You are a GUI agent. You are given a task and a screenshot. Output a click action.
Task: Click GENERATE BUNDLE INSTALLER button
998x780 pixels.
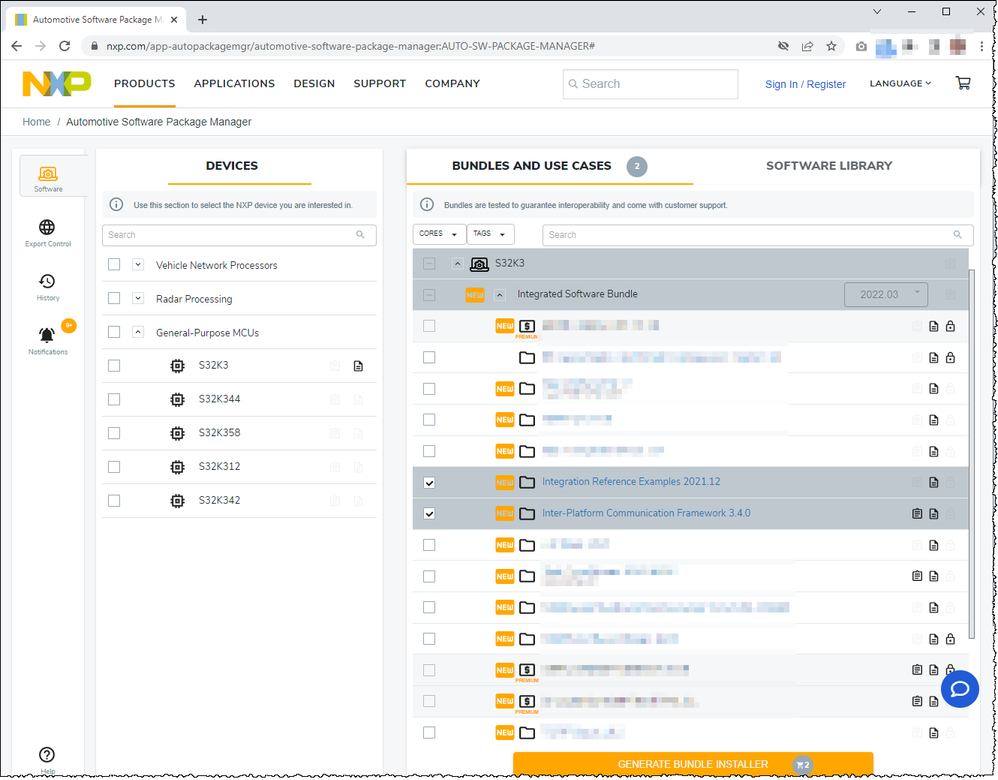(x=693, y=764)
